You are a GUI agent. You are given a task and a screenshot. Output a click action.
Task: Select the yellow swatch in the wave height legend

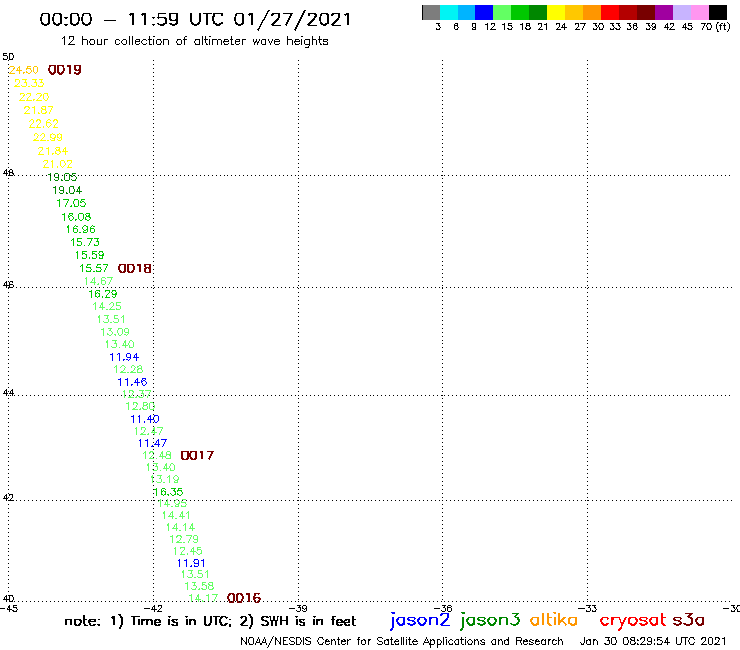coord(556,13)
